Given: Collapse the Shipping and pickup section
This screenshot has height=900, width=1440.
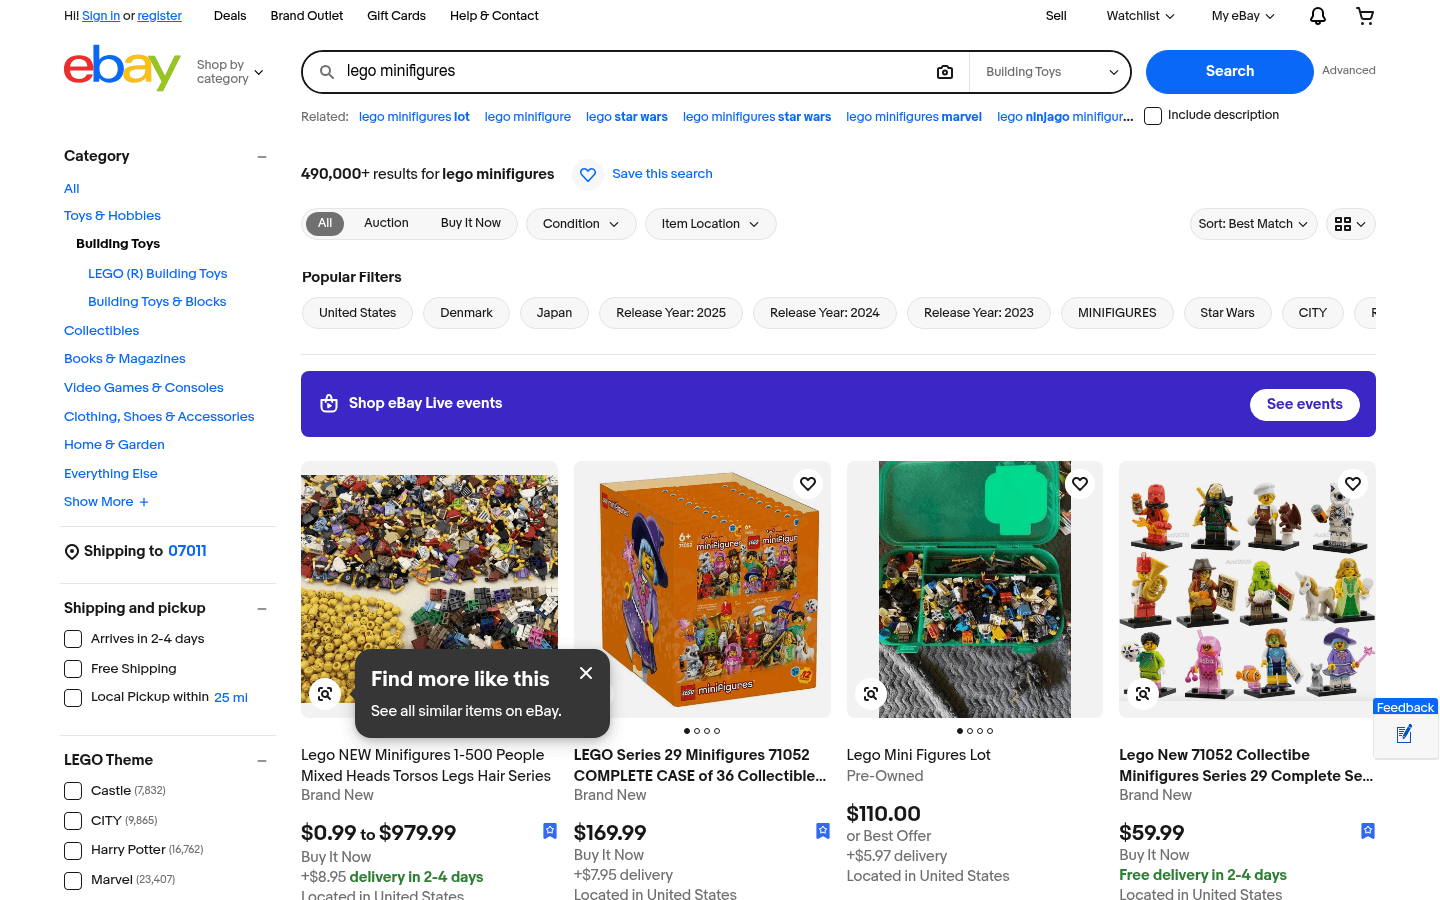Looking at the screenshot, I should [262, 609].
